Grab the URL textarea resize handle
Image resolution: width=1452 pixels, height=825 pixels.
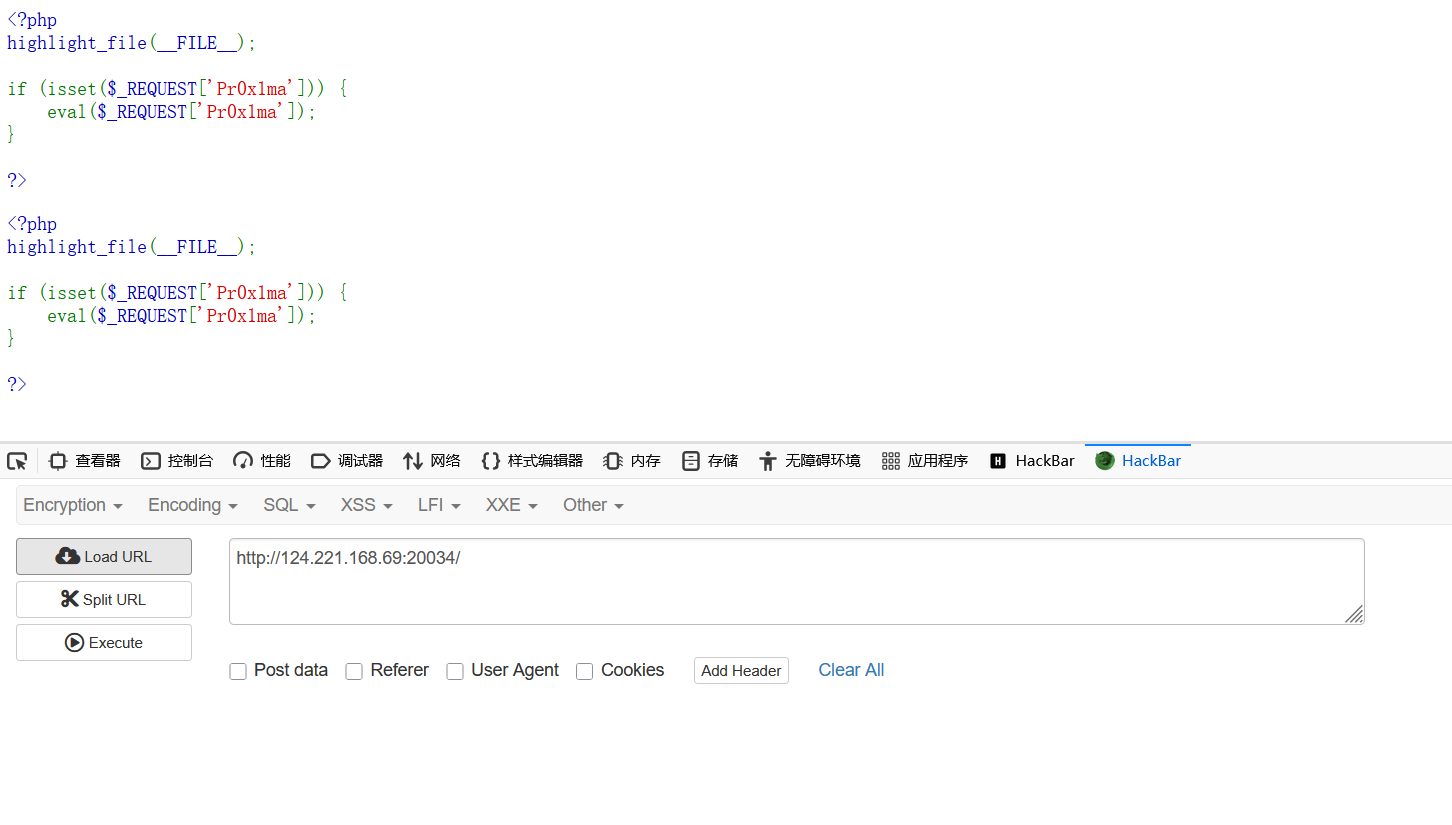(x=1354, y=615)
